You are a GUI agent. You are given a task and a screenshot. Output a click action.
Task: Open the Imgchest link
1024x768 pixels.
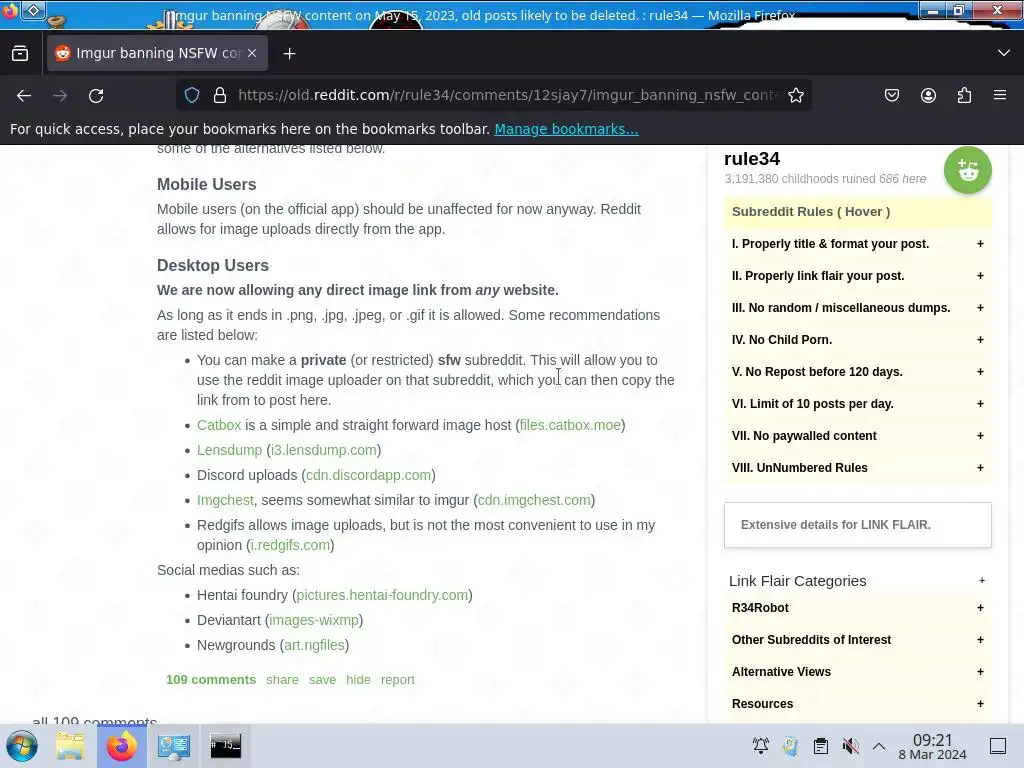click(225, 500)
